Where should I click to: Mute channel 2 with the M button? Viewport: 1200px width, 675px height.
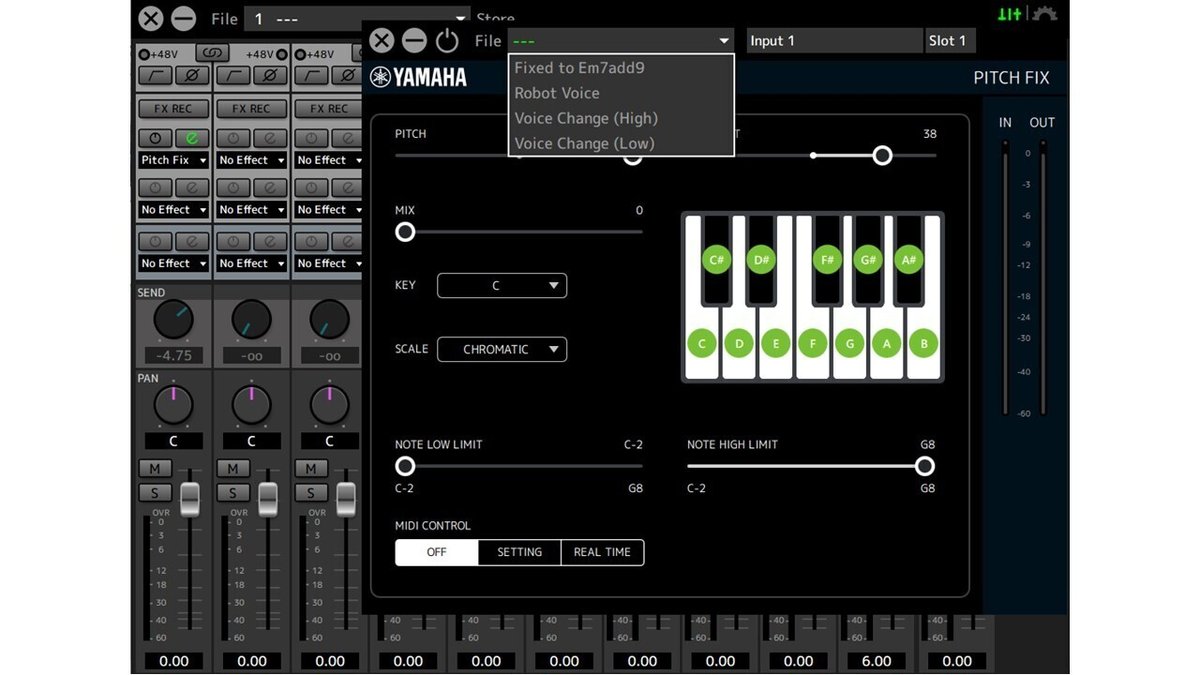pyautogui.click(x=233, y=469)
